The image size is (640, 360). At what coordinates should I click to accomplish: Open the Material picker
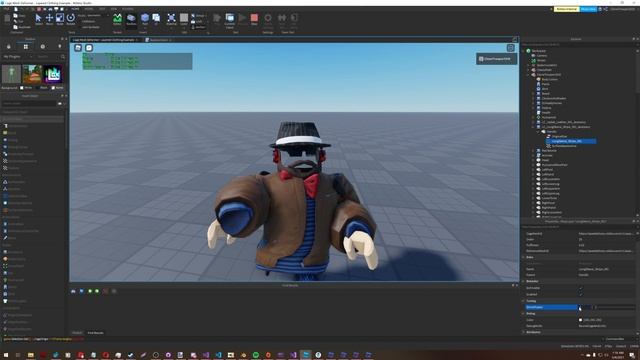[171, 18]
